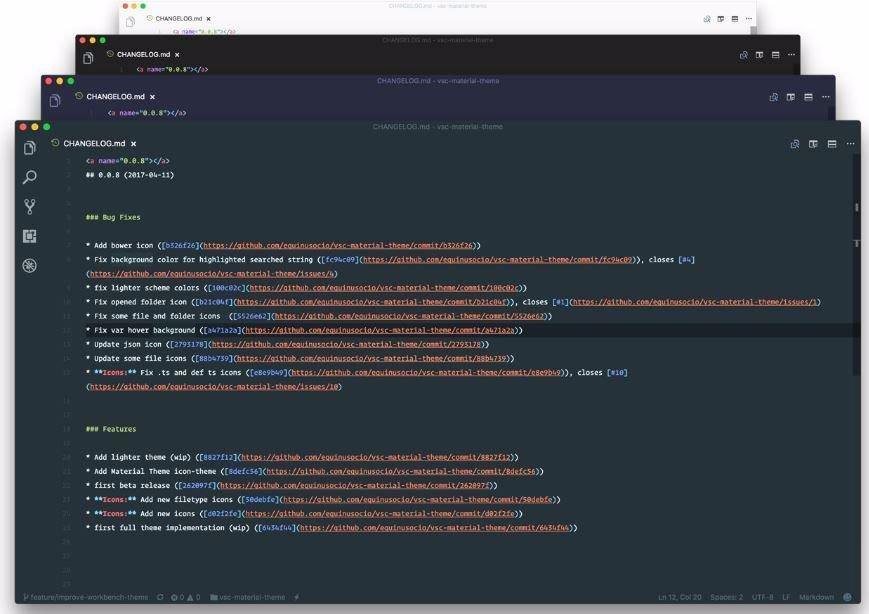This screenshot has width=869, height=614.
Task: Open commit 100c02c URL link
Action: click(x=384, y=288)
